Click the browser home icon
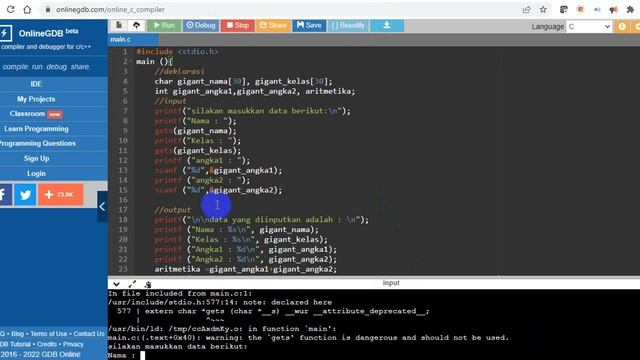 [x=27, y=9]
